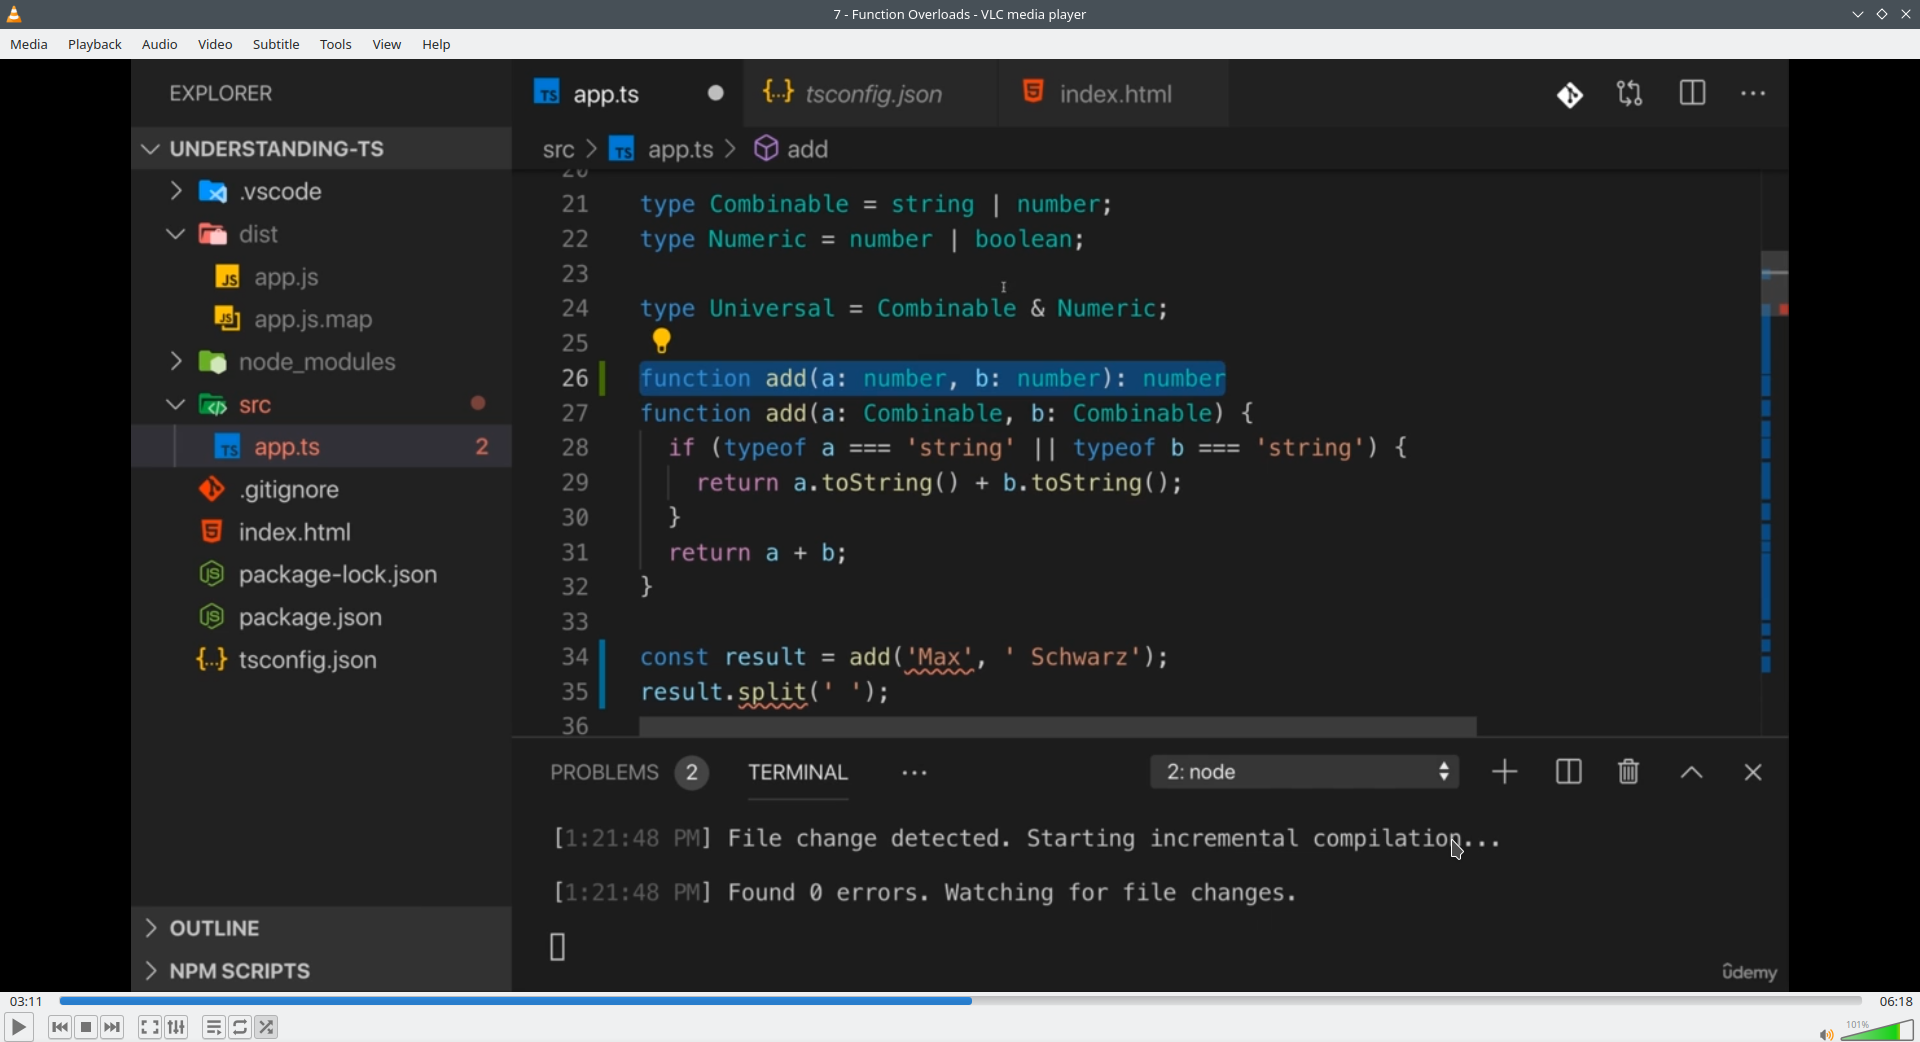Click the source control git icon
Screen dimensions: 1920x1042
[x=1570, y=95]
